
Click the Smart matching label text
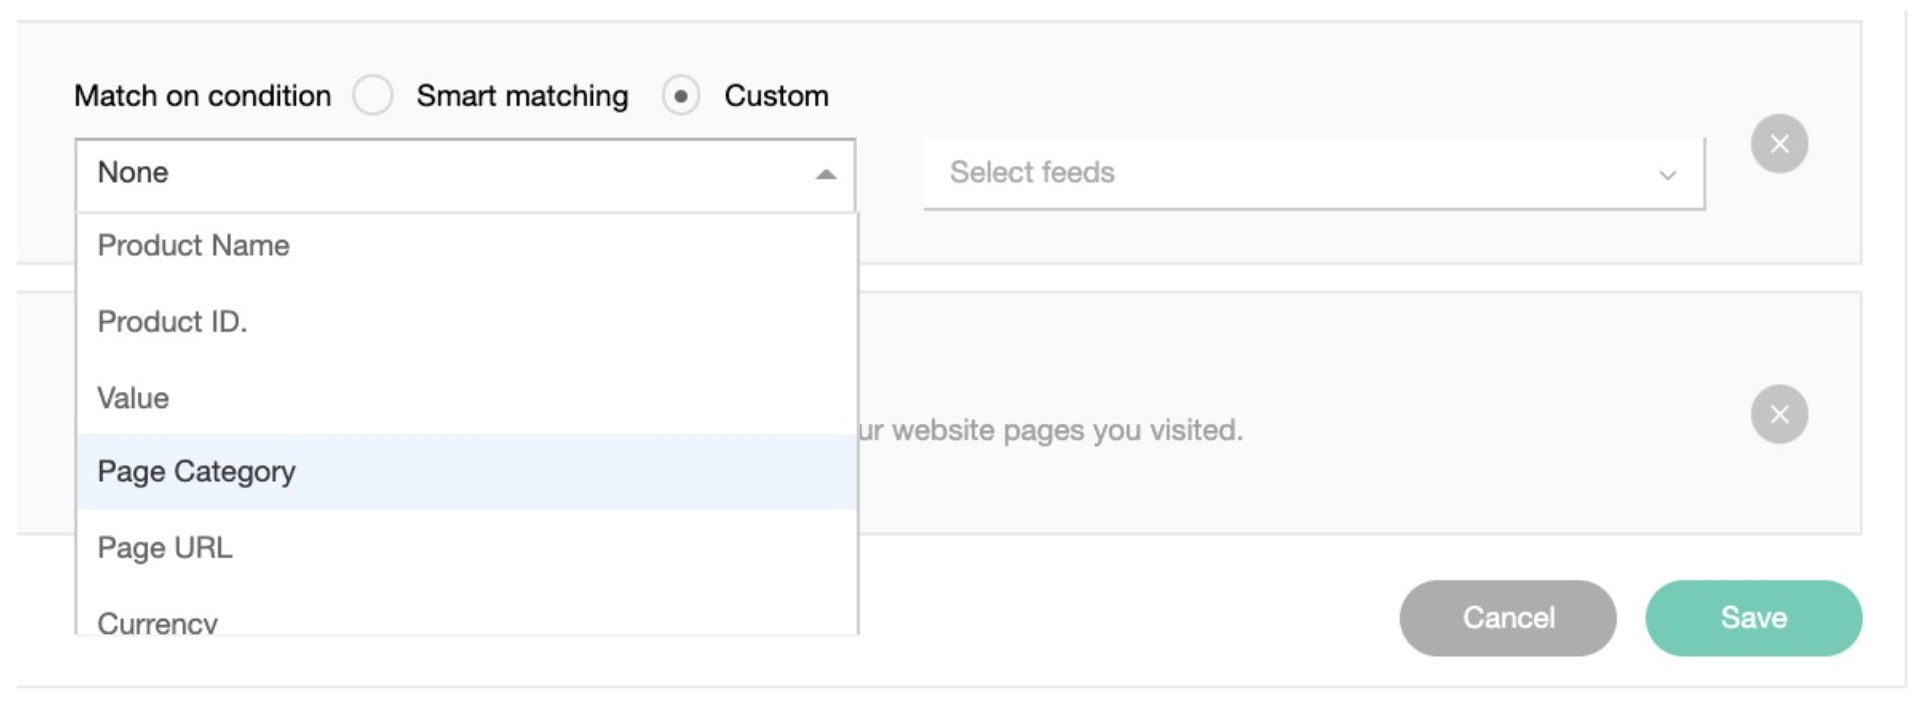pos(522,96)
